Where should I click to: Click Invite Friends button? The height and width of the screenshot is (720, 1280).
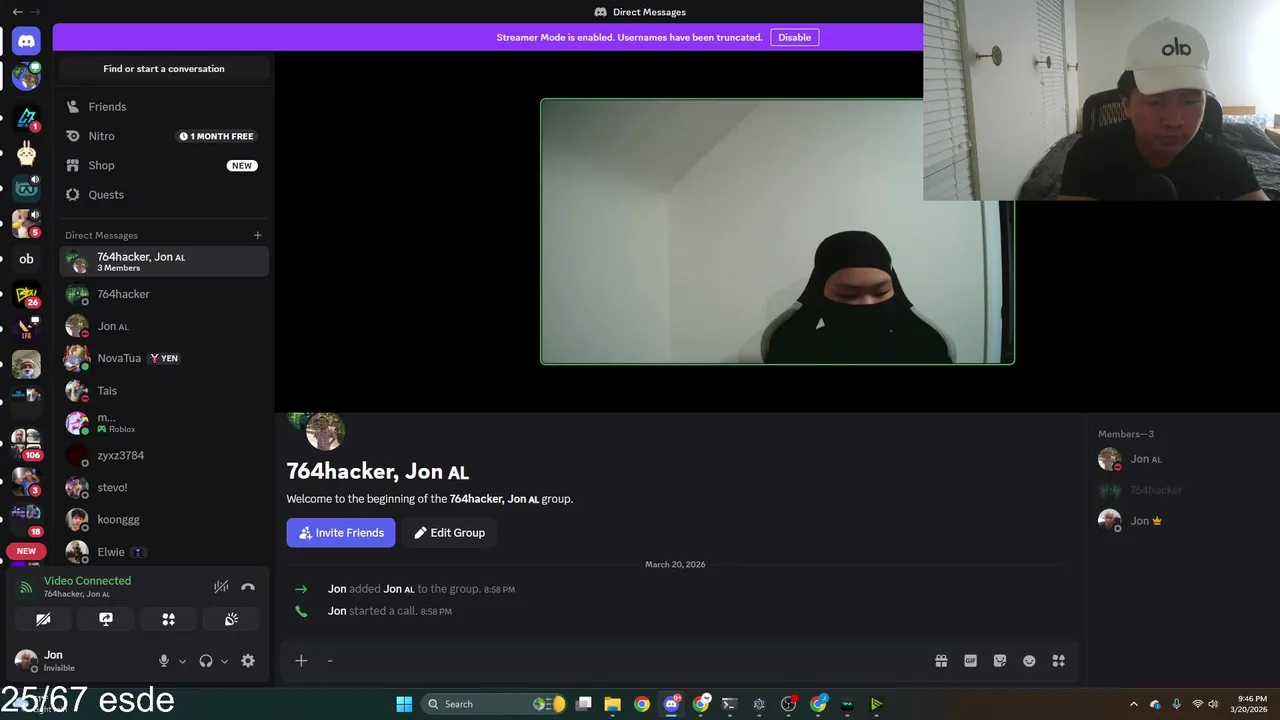tap(341, 533)
